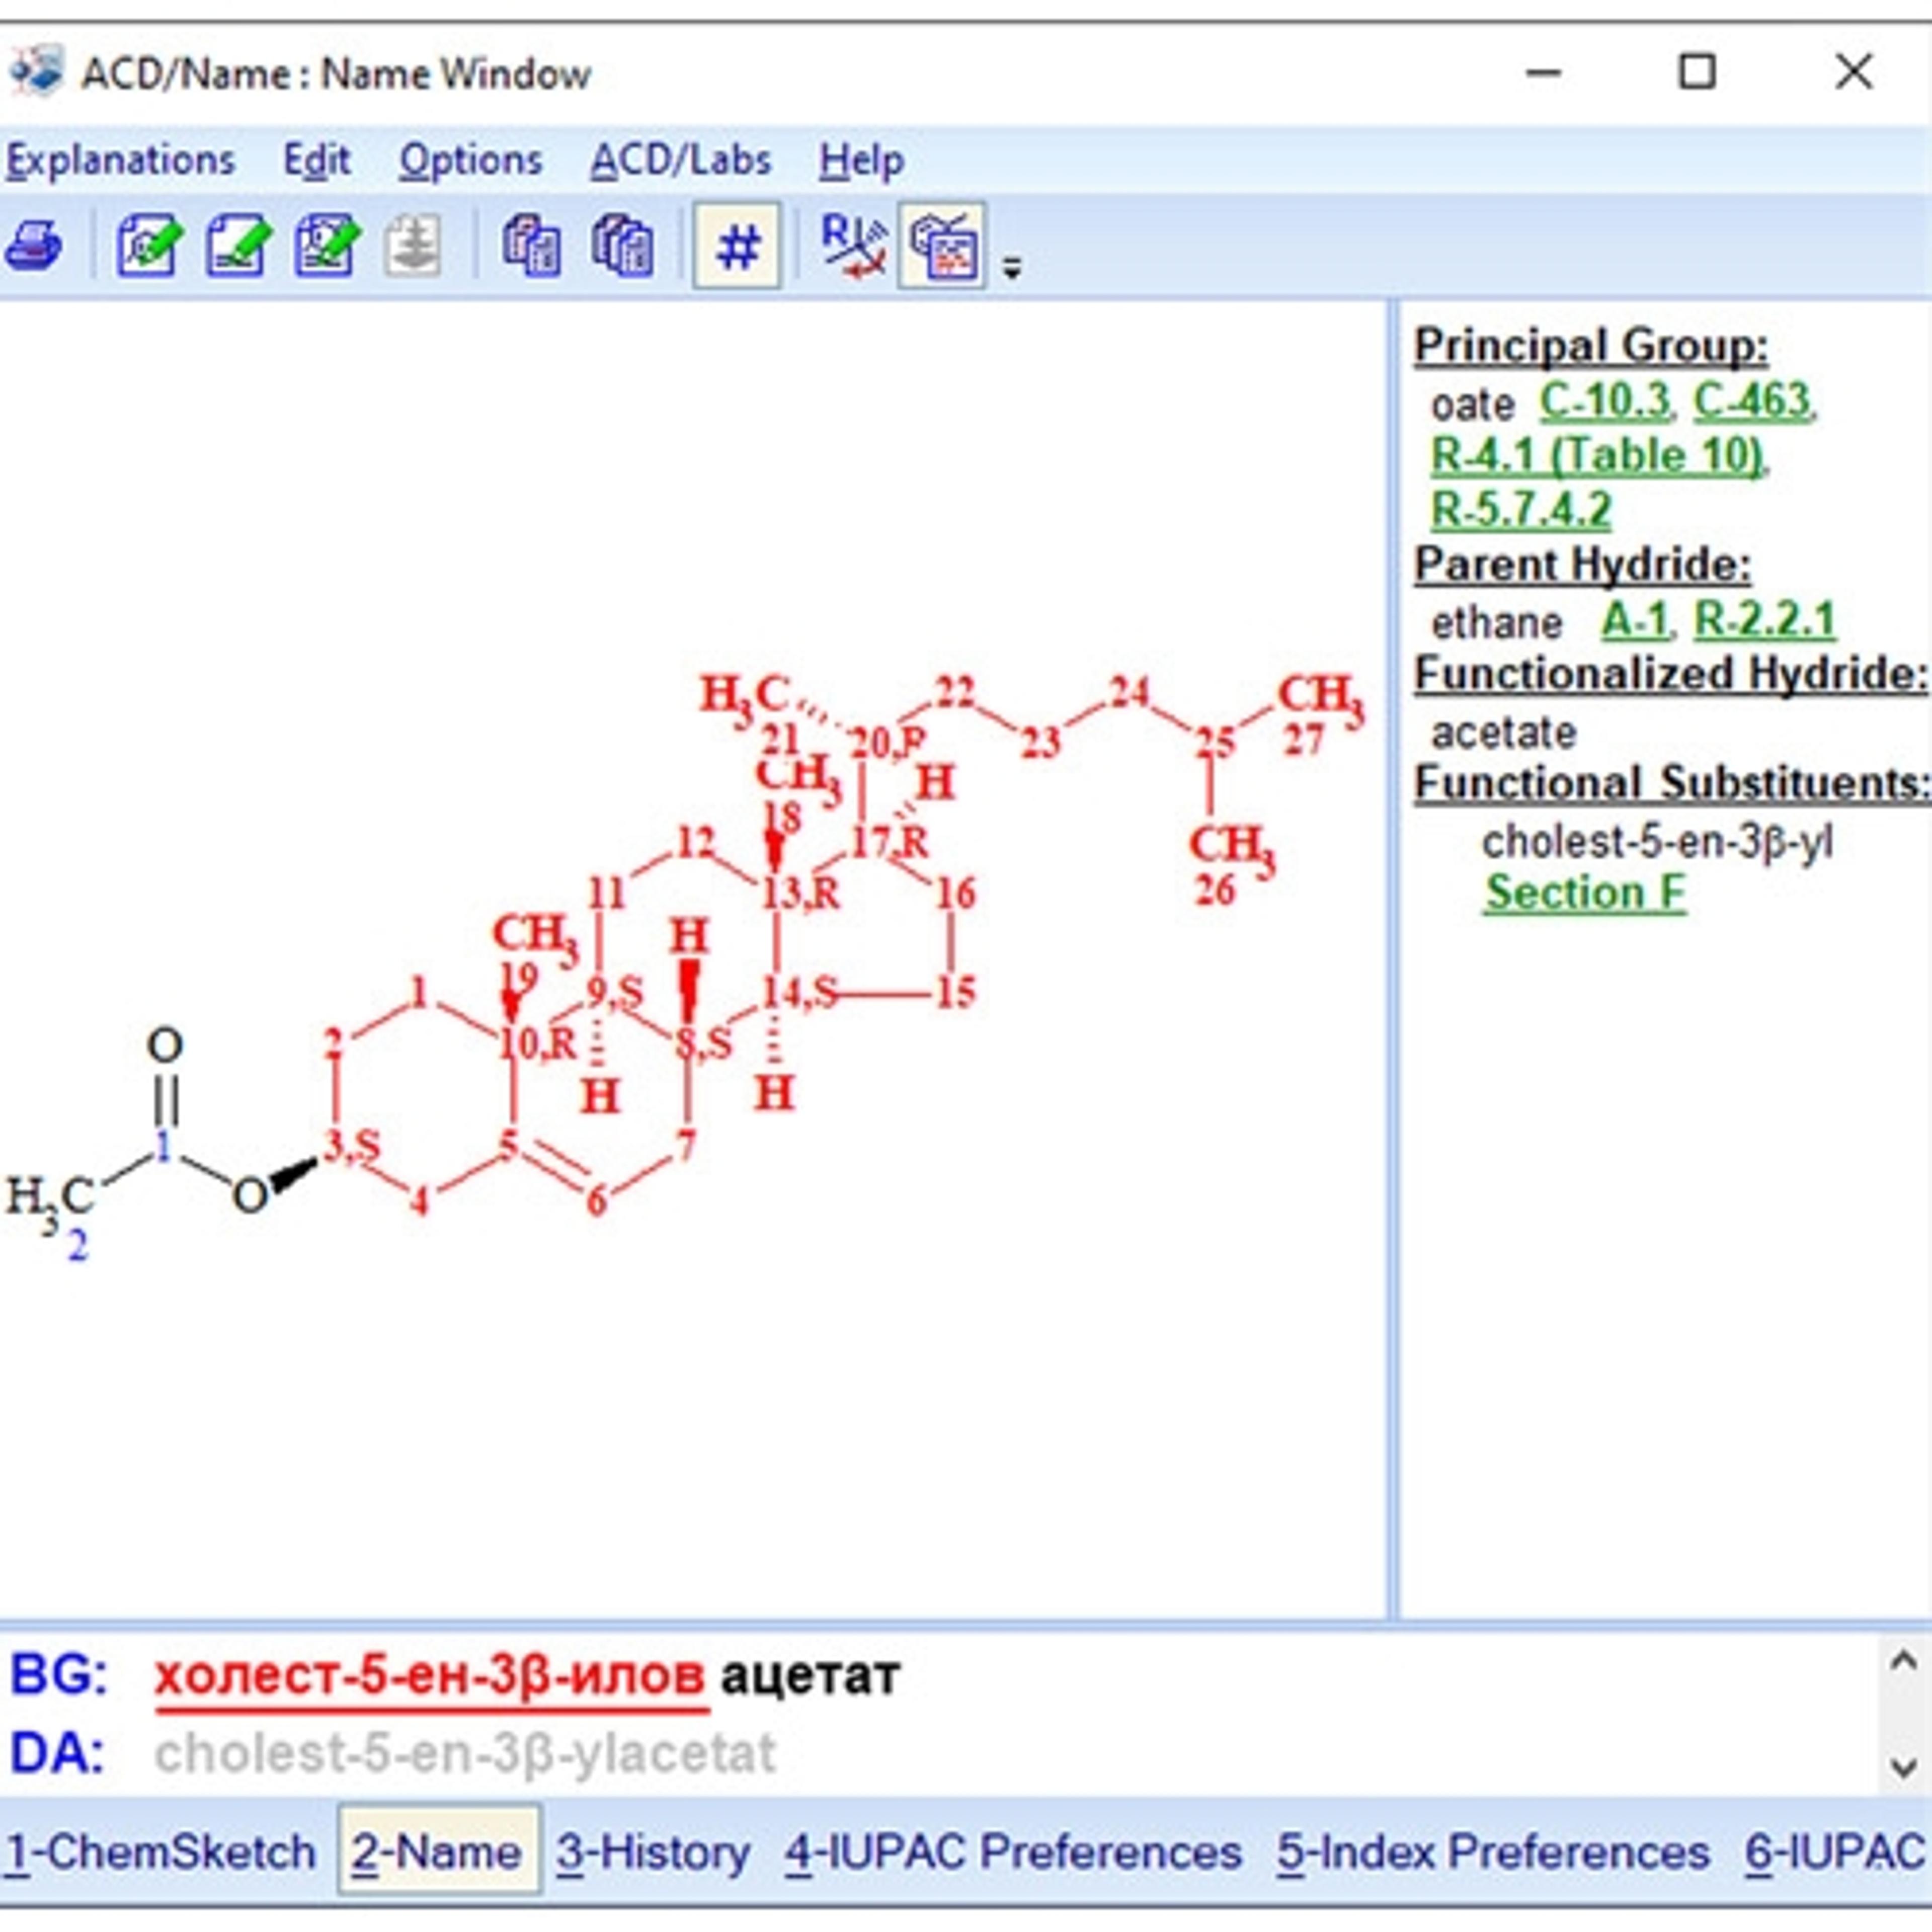
Task: Click the first copy-to-clipboard toolbar icon
Action: click(x=531, y=246)
